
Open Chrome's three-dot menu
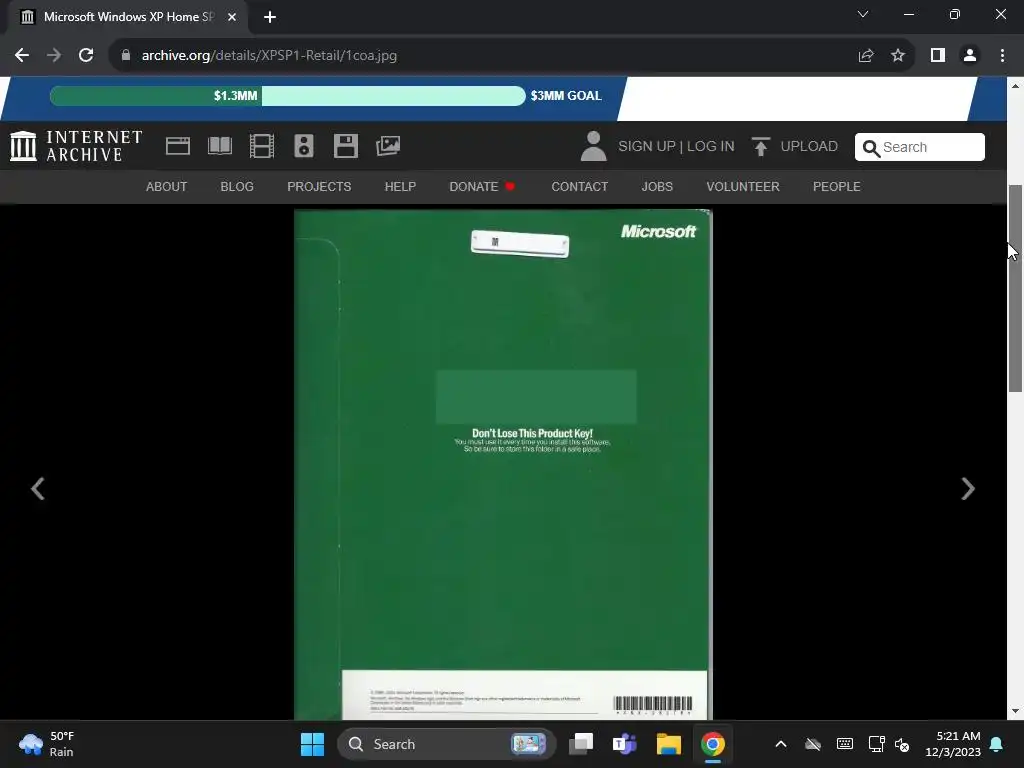pos(1002,56)
